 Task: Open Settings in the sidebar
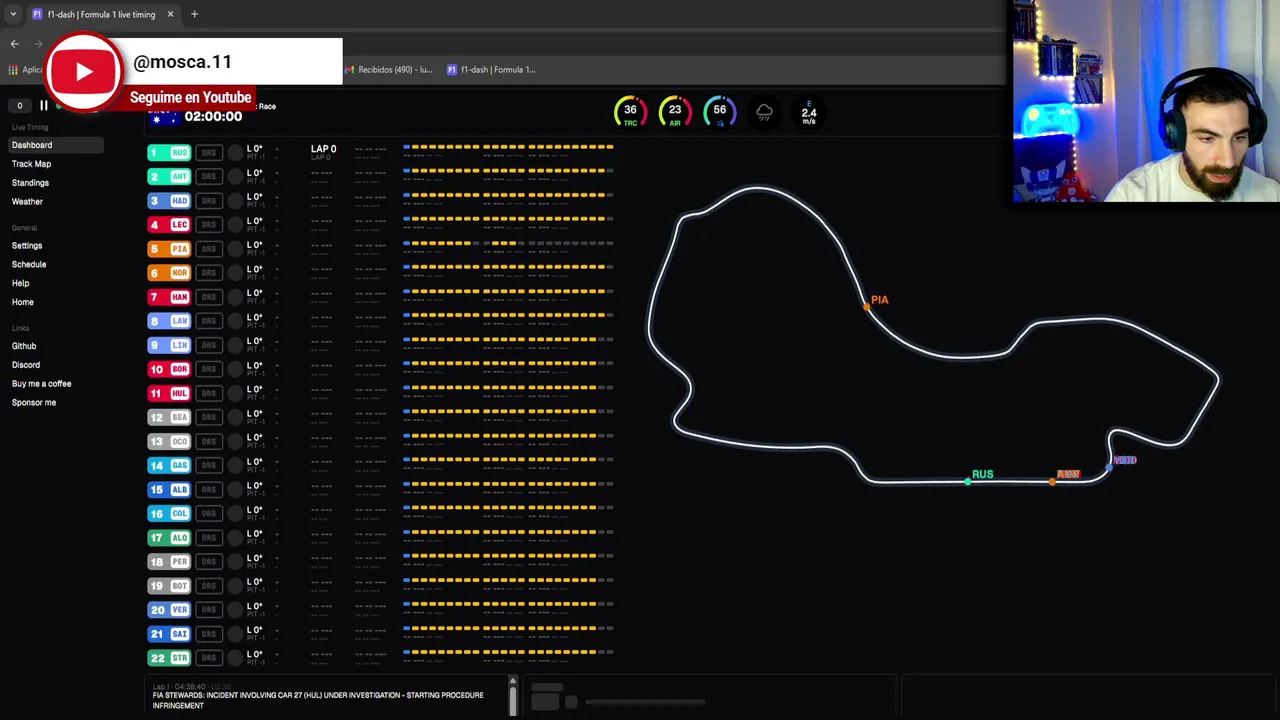pos(27,246)
